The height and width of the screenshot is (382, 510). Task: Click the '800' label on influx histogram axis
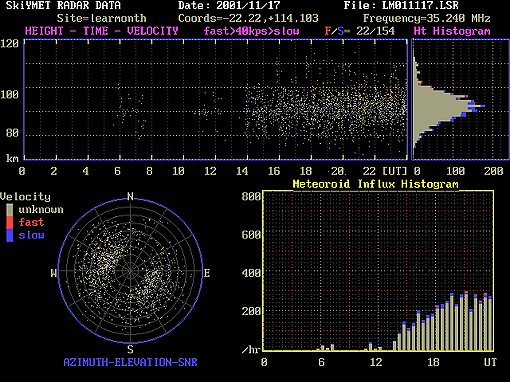[x=251, y=196]
